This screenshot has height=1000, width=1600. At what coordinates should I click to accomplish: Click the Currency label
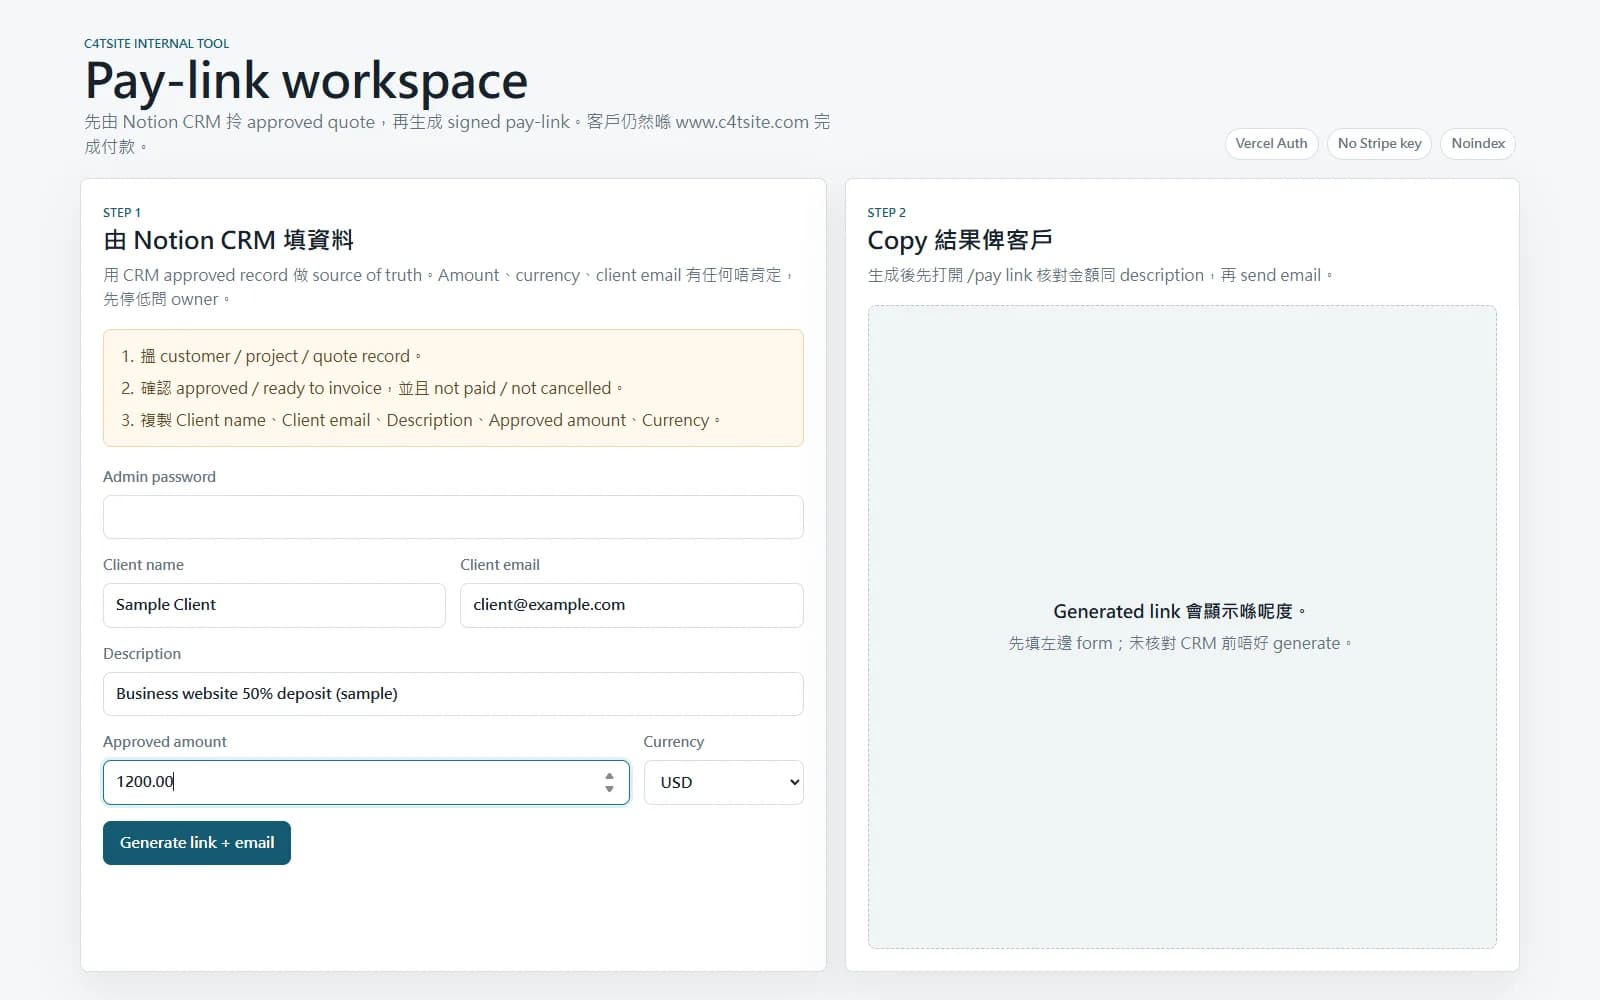pos(673,742)
